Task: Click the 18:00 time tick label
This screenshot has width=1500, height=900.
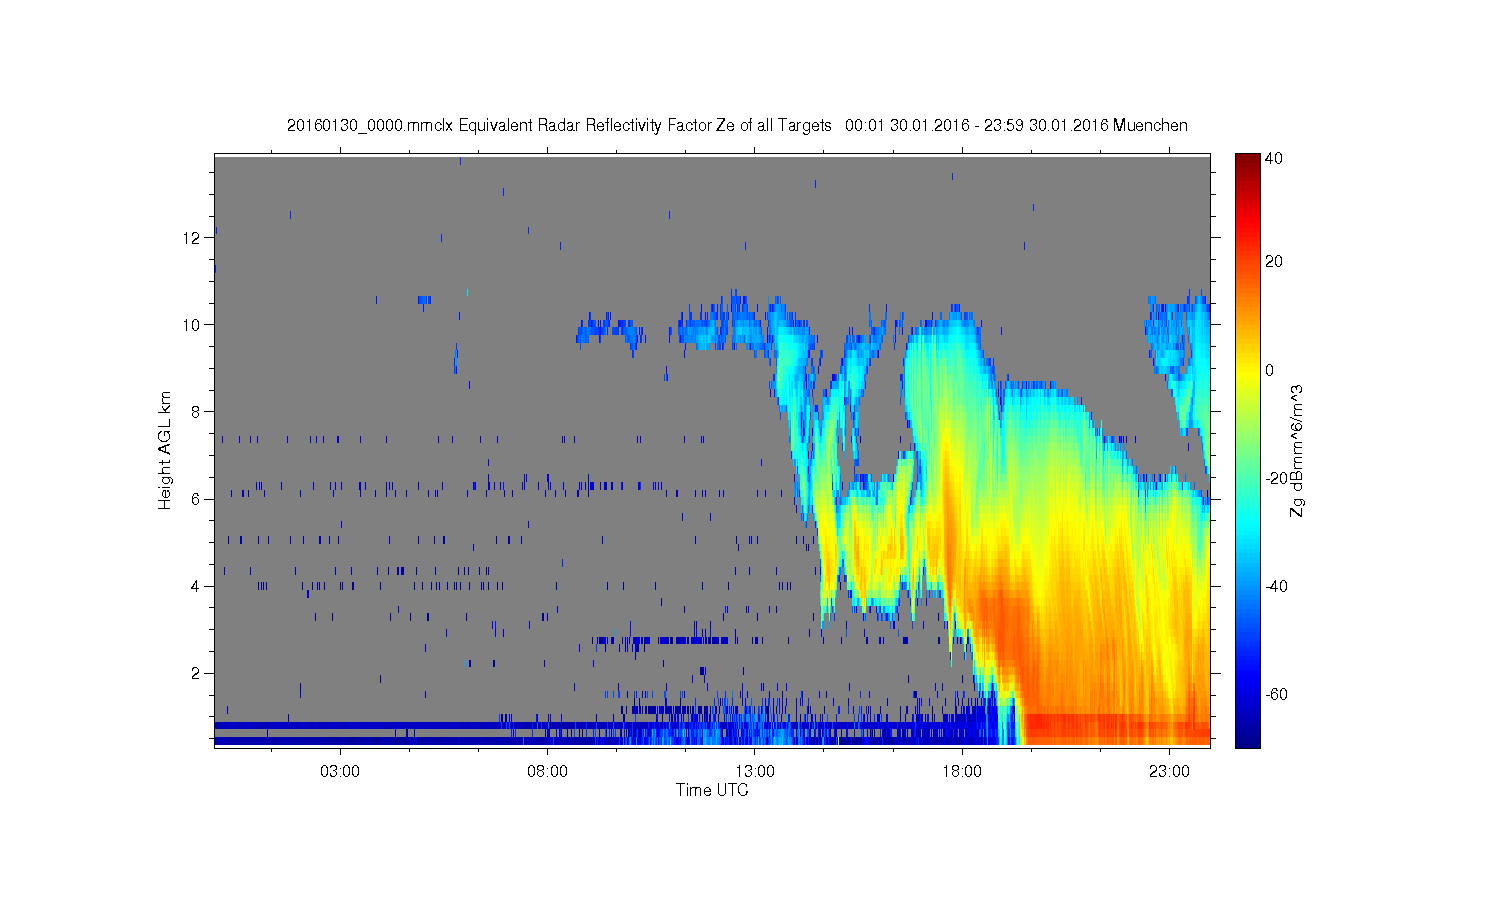Action: click(963, 772)
